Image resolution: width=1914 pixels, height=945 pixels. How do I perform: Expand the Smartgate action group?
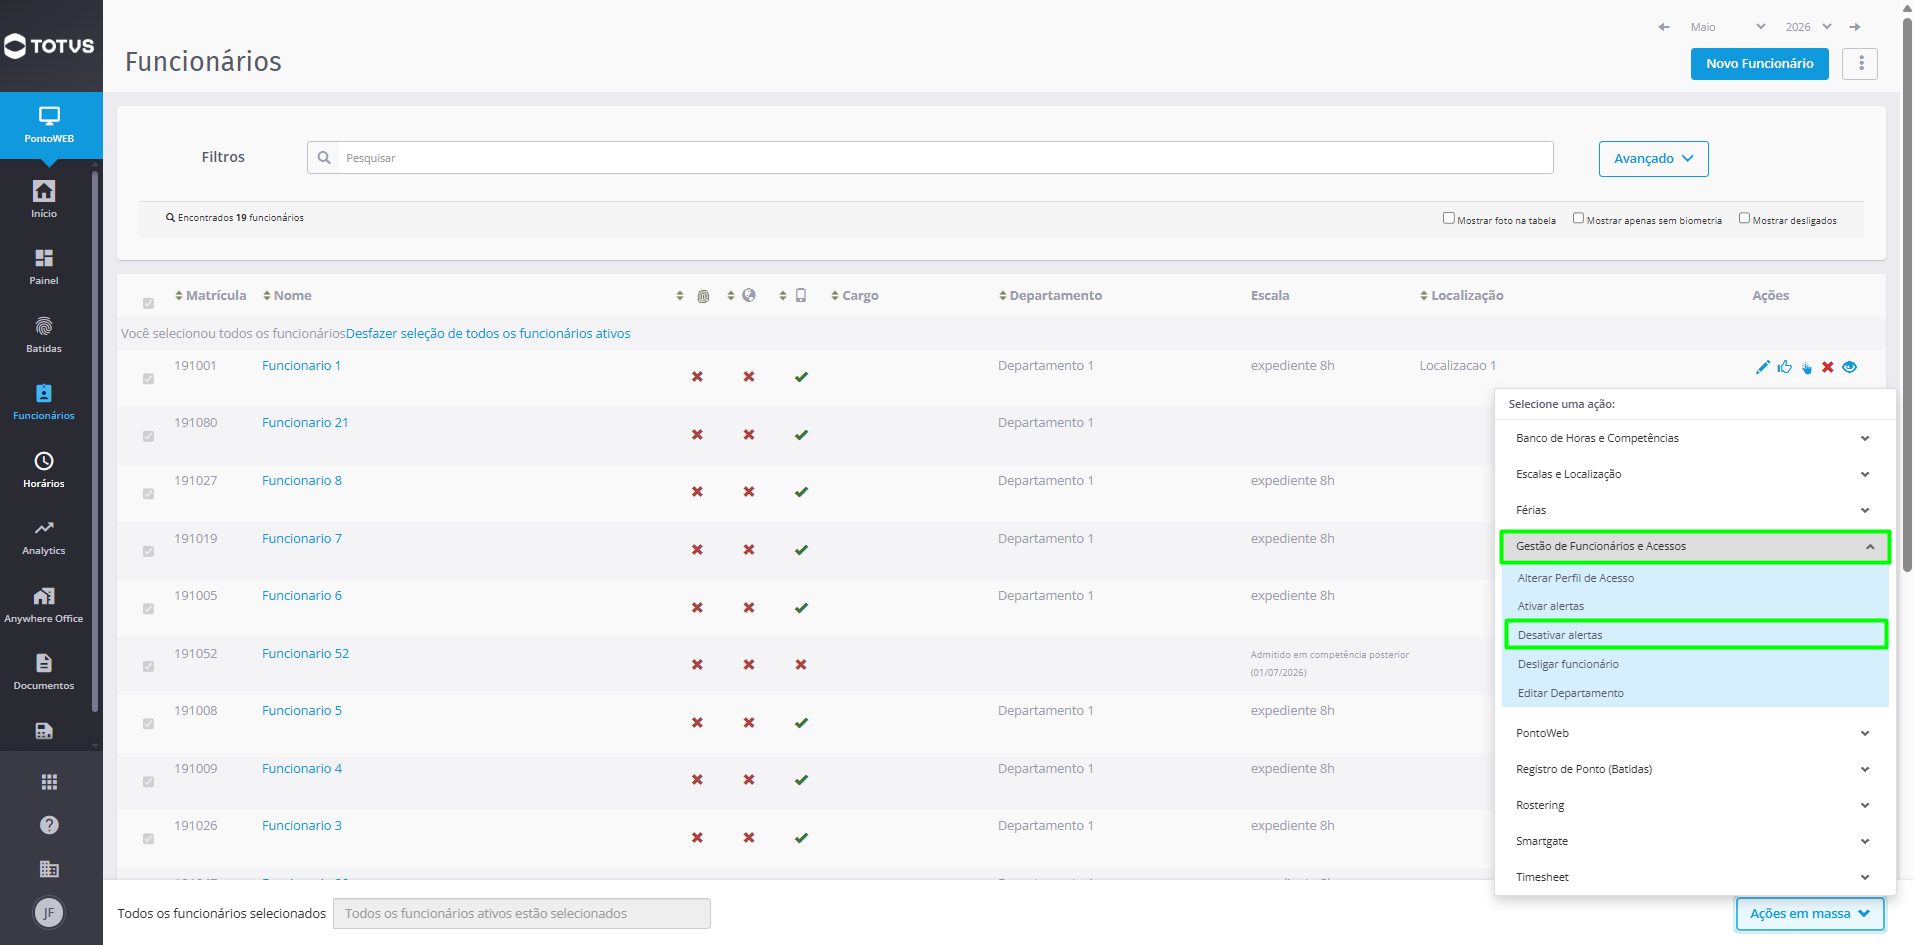coord(1694,841)
